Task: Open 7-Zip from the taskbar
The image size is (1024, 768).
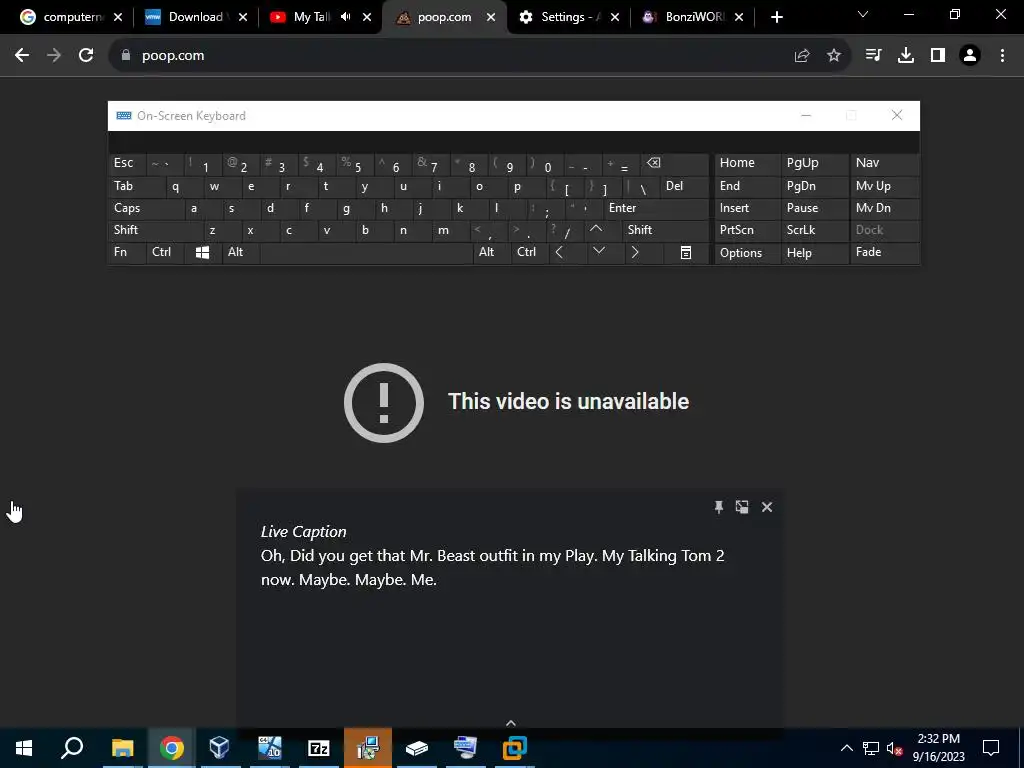Action: [318, 748]
